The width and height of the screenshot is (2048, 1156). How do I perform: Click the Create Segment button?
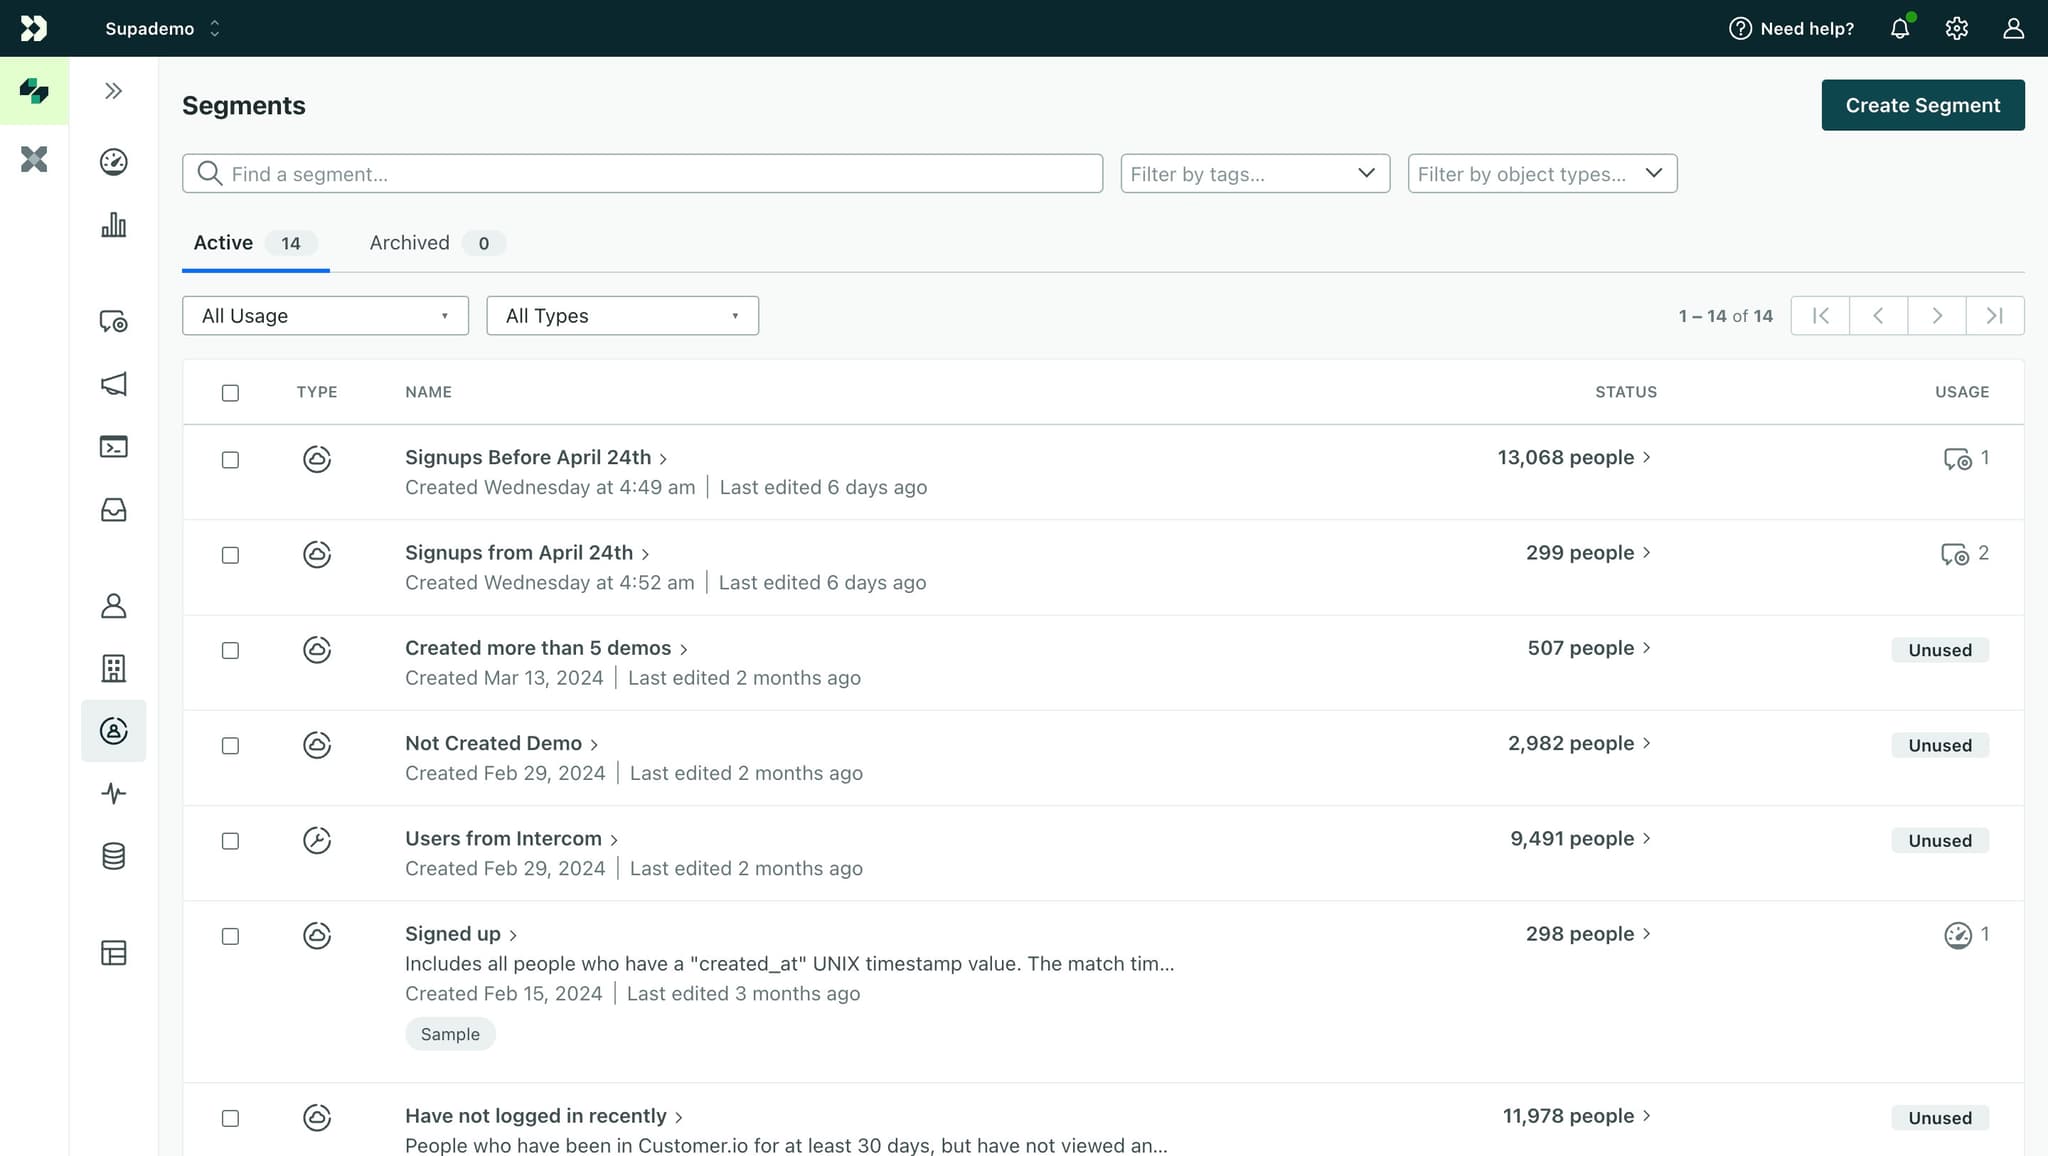pos(1921,104)
